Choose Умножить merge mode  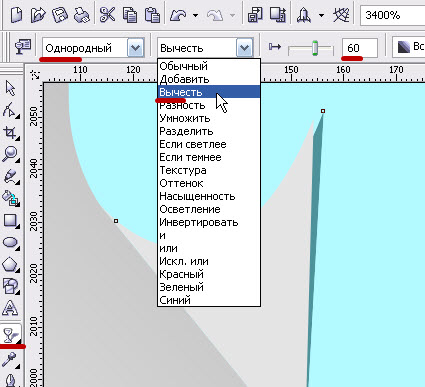coord(209,118)
